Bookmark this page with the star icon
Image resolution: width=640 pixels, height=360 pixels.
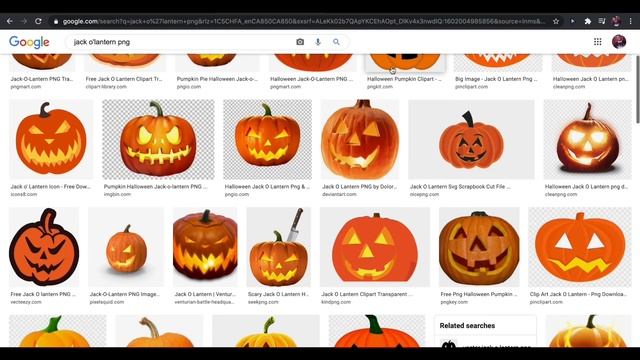coord(556,21)
